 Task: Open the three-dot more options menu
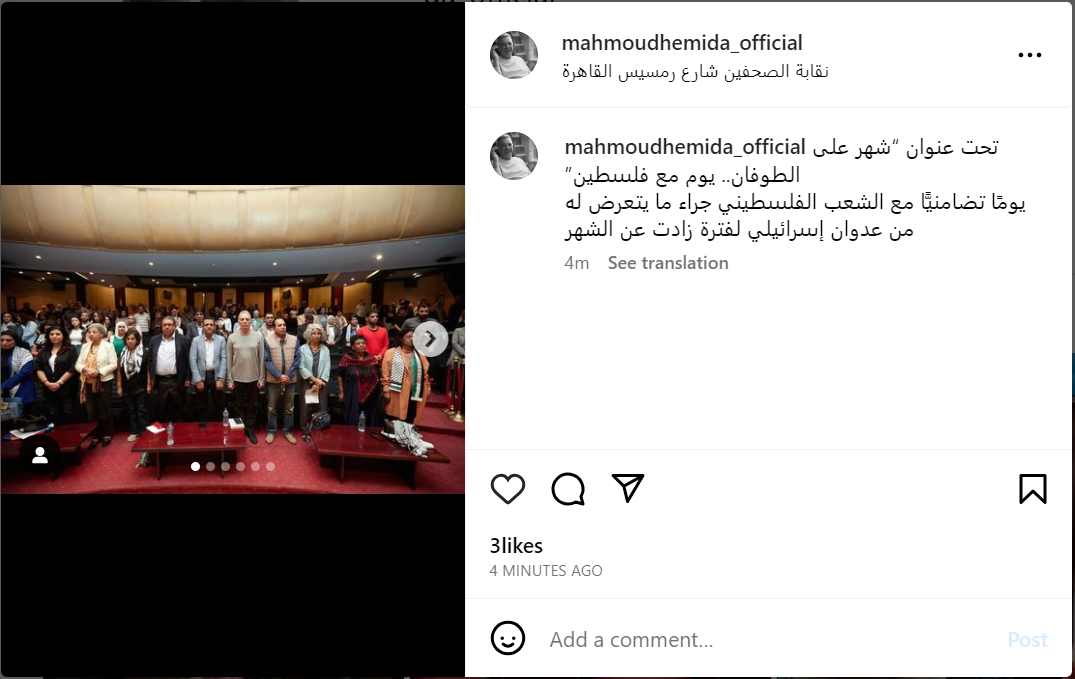coord(1030,55)
